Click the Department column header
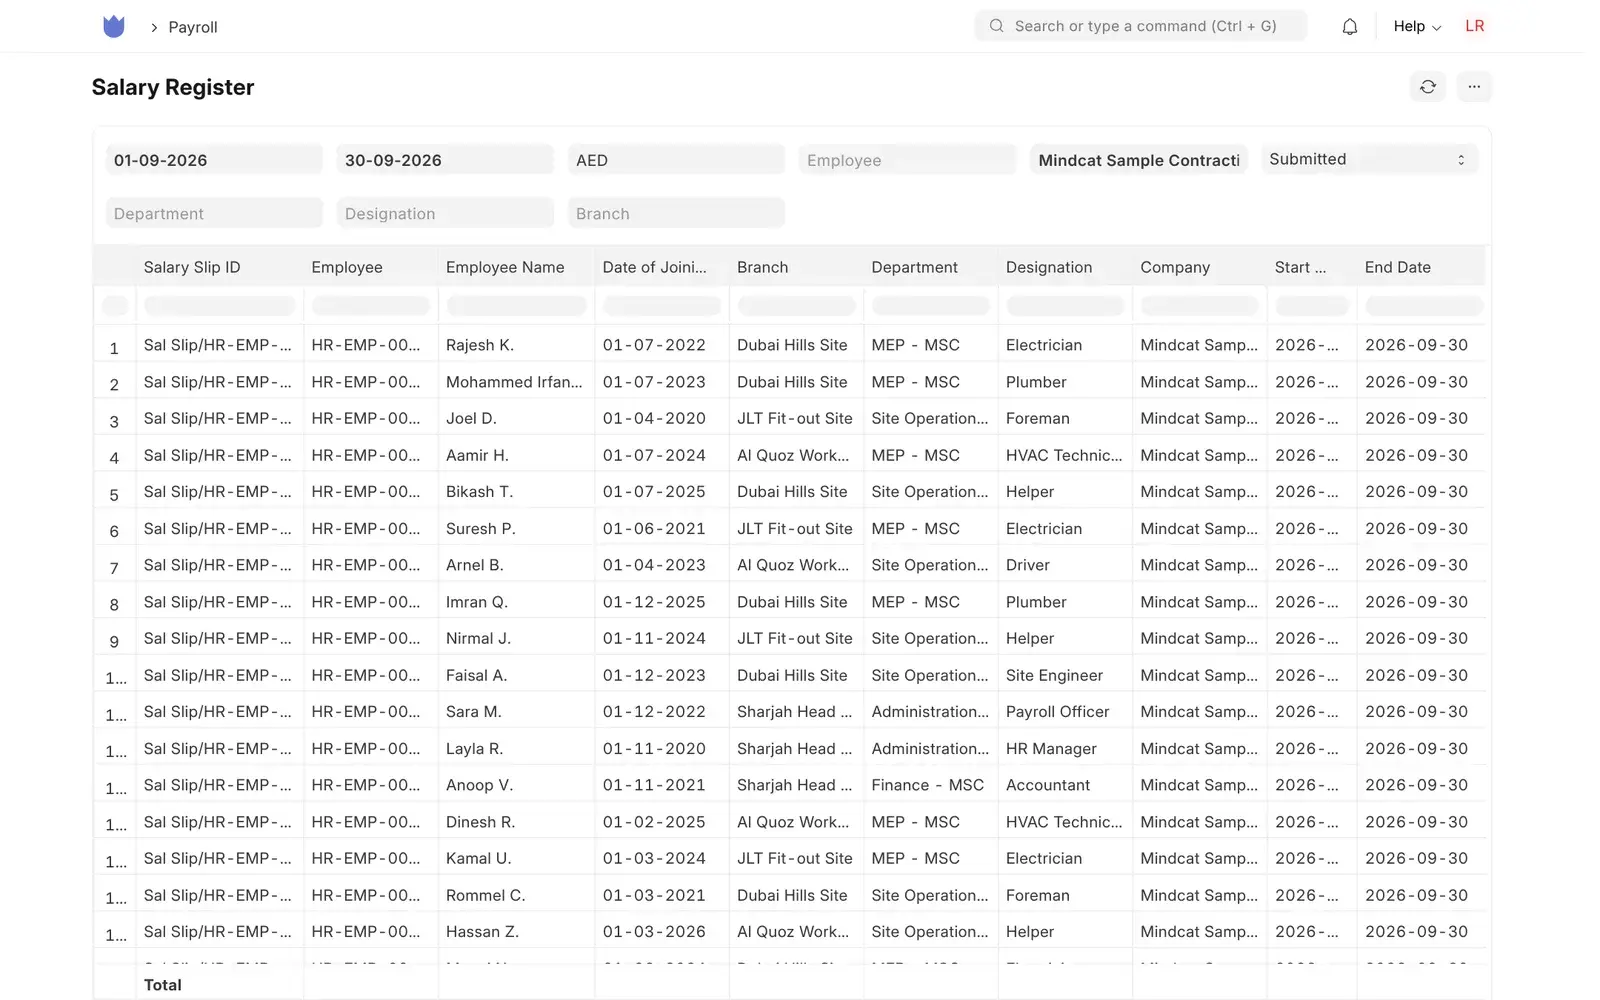The width and height of the screenshot is (1600, 1000). pyautogui.click(x=914, y=267)
